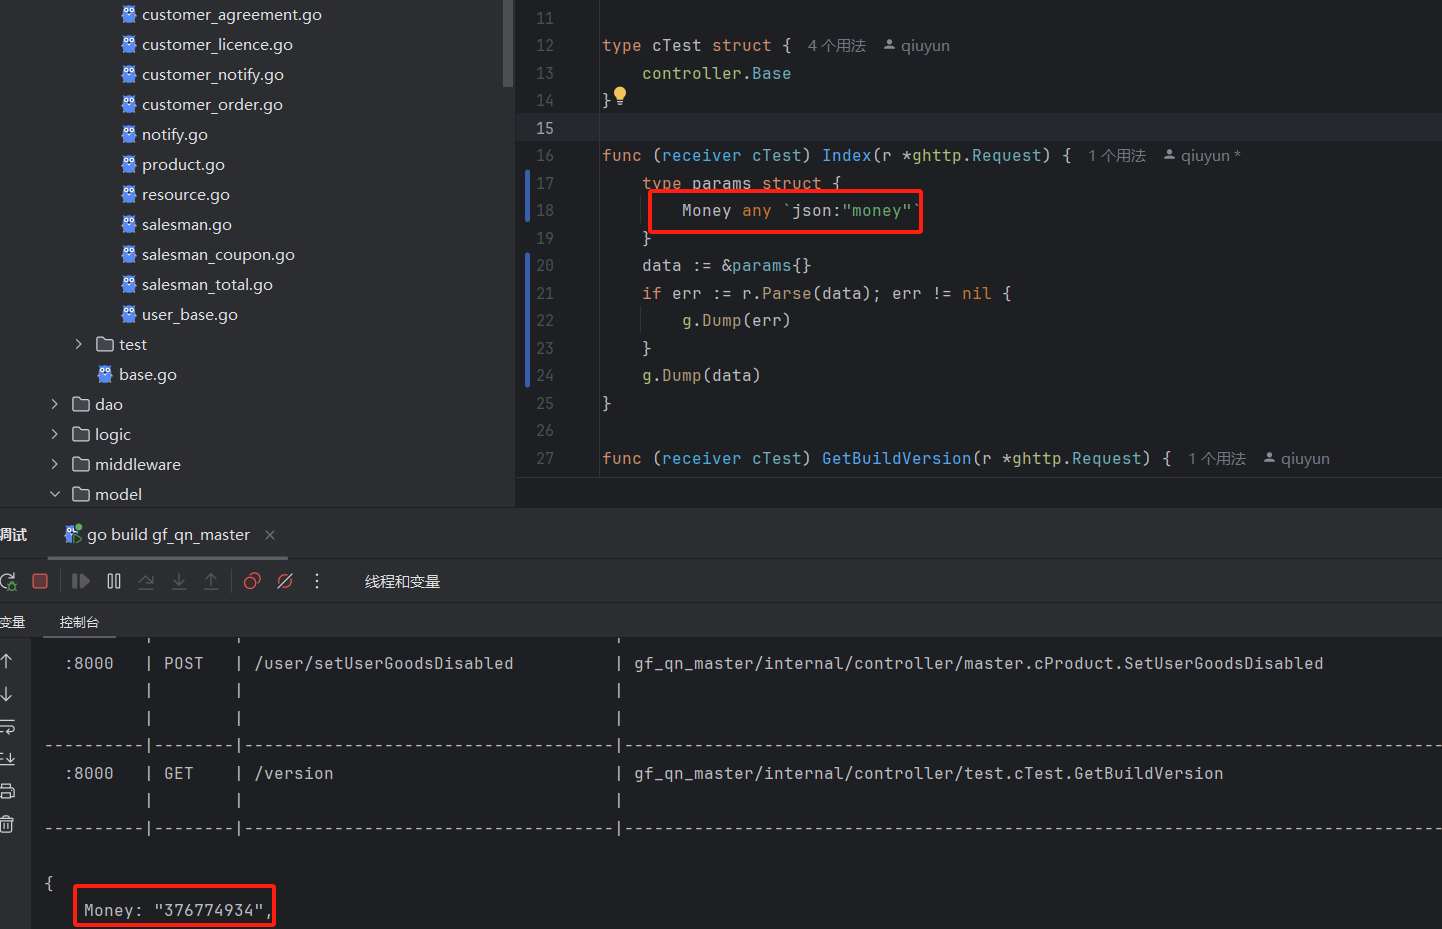Expand the dao folder
1442x929 pixels.
pos(55,404)
